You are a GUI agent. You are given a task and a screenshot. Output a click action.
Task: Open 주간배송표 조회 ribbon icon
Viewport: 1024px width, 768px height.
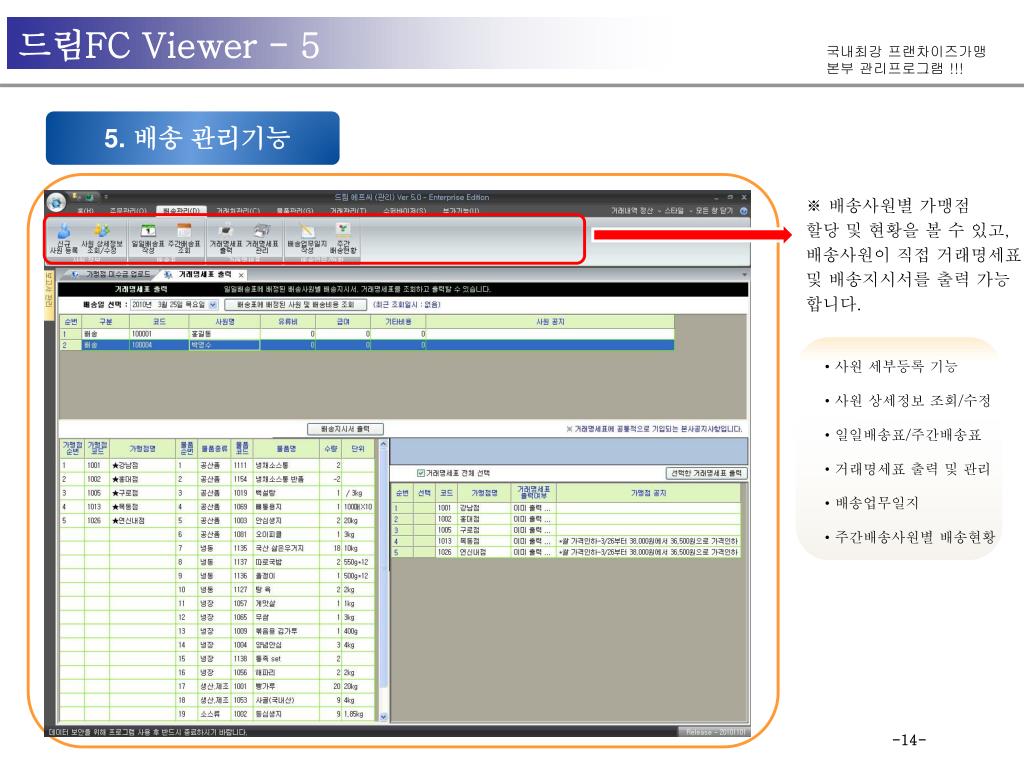coord(184,238)
